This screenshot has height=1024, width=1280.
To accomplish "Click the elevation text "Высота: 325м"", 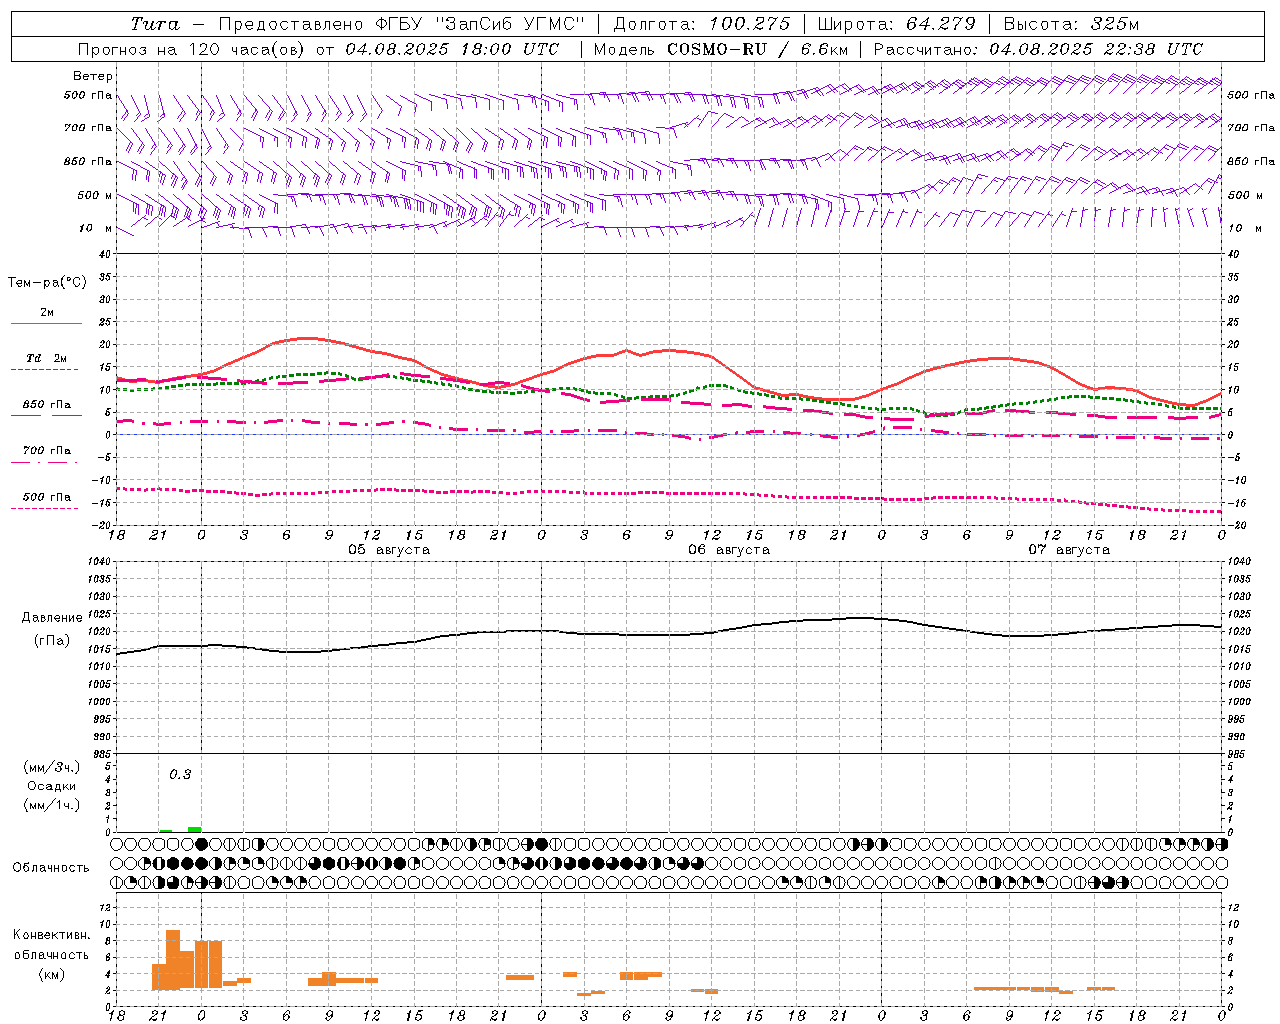I will click(x=1071, y=24).
